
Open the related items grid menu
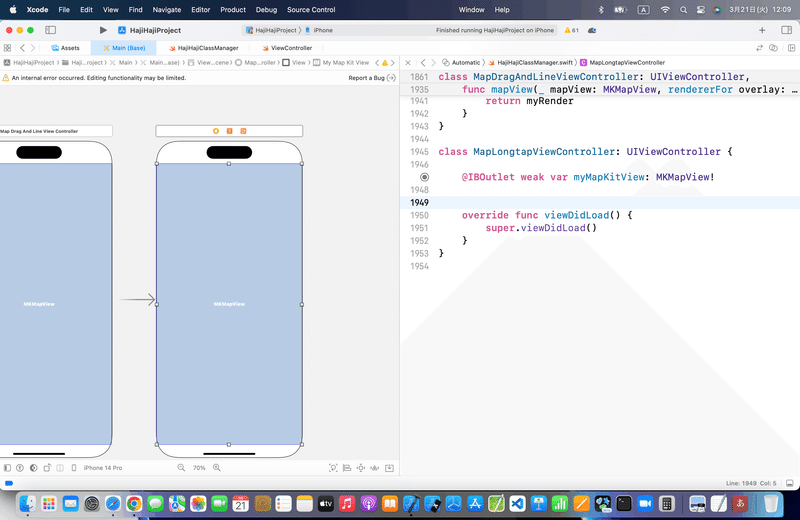coord(7,48)
